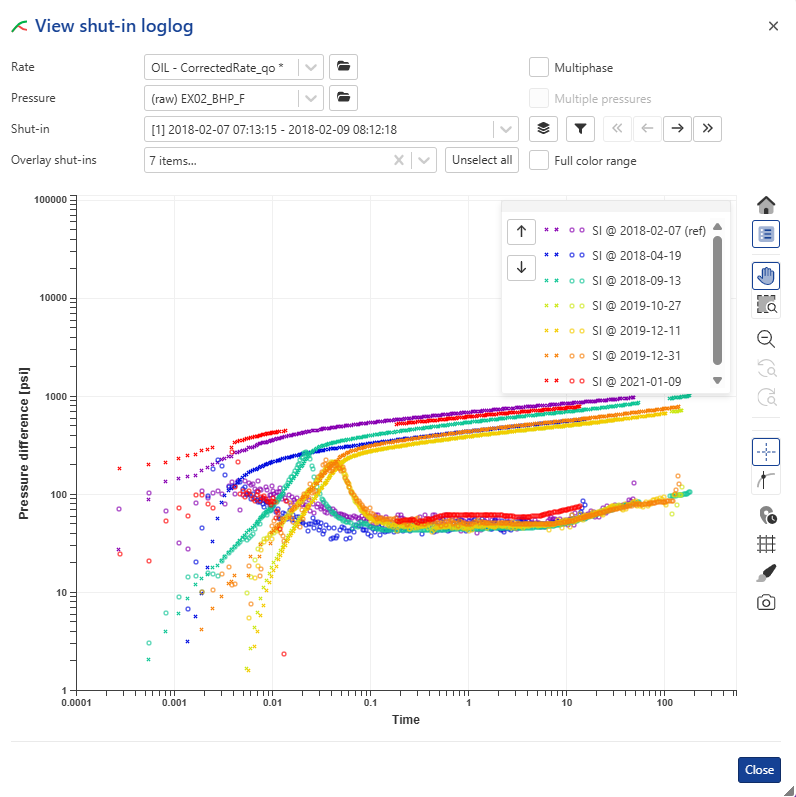The image size is (796, 797).
Task: Select SI @ 2019-12-31 legend entry
Action: pyautogui.click(x=636, y=355)
